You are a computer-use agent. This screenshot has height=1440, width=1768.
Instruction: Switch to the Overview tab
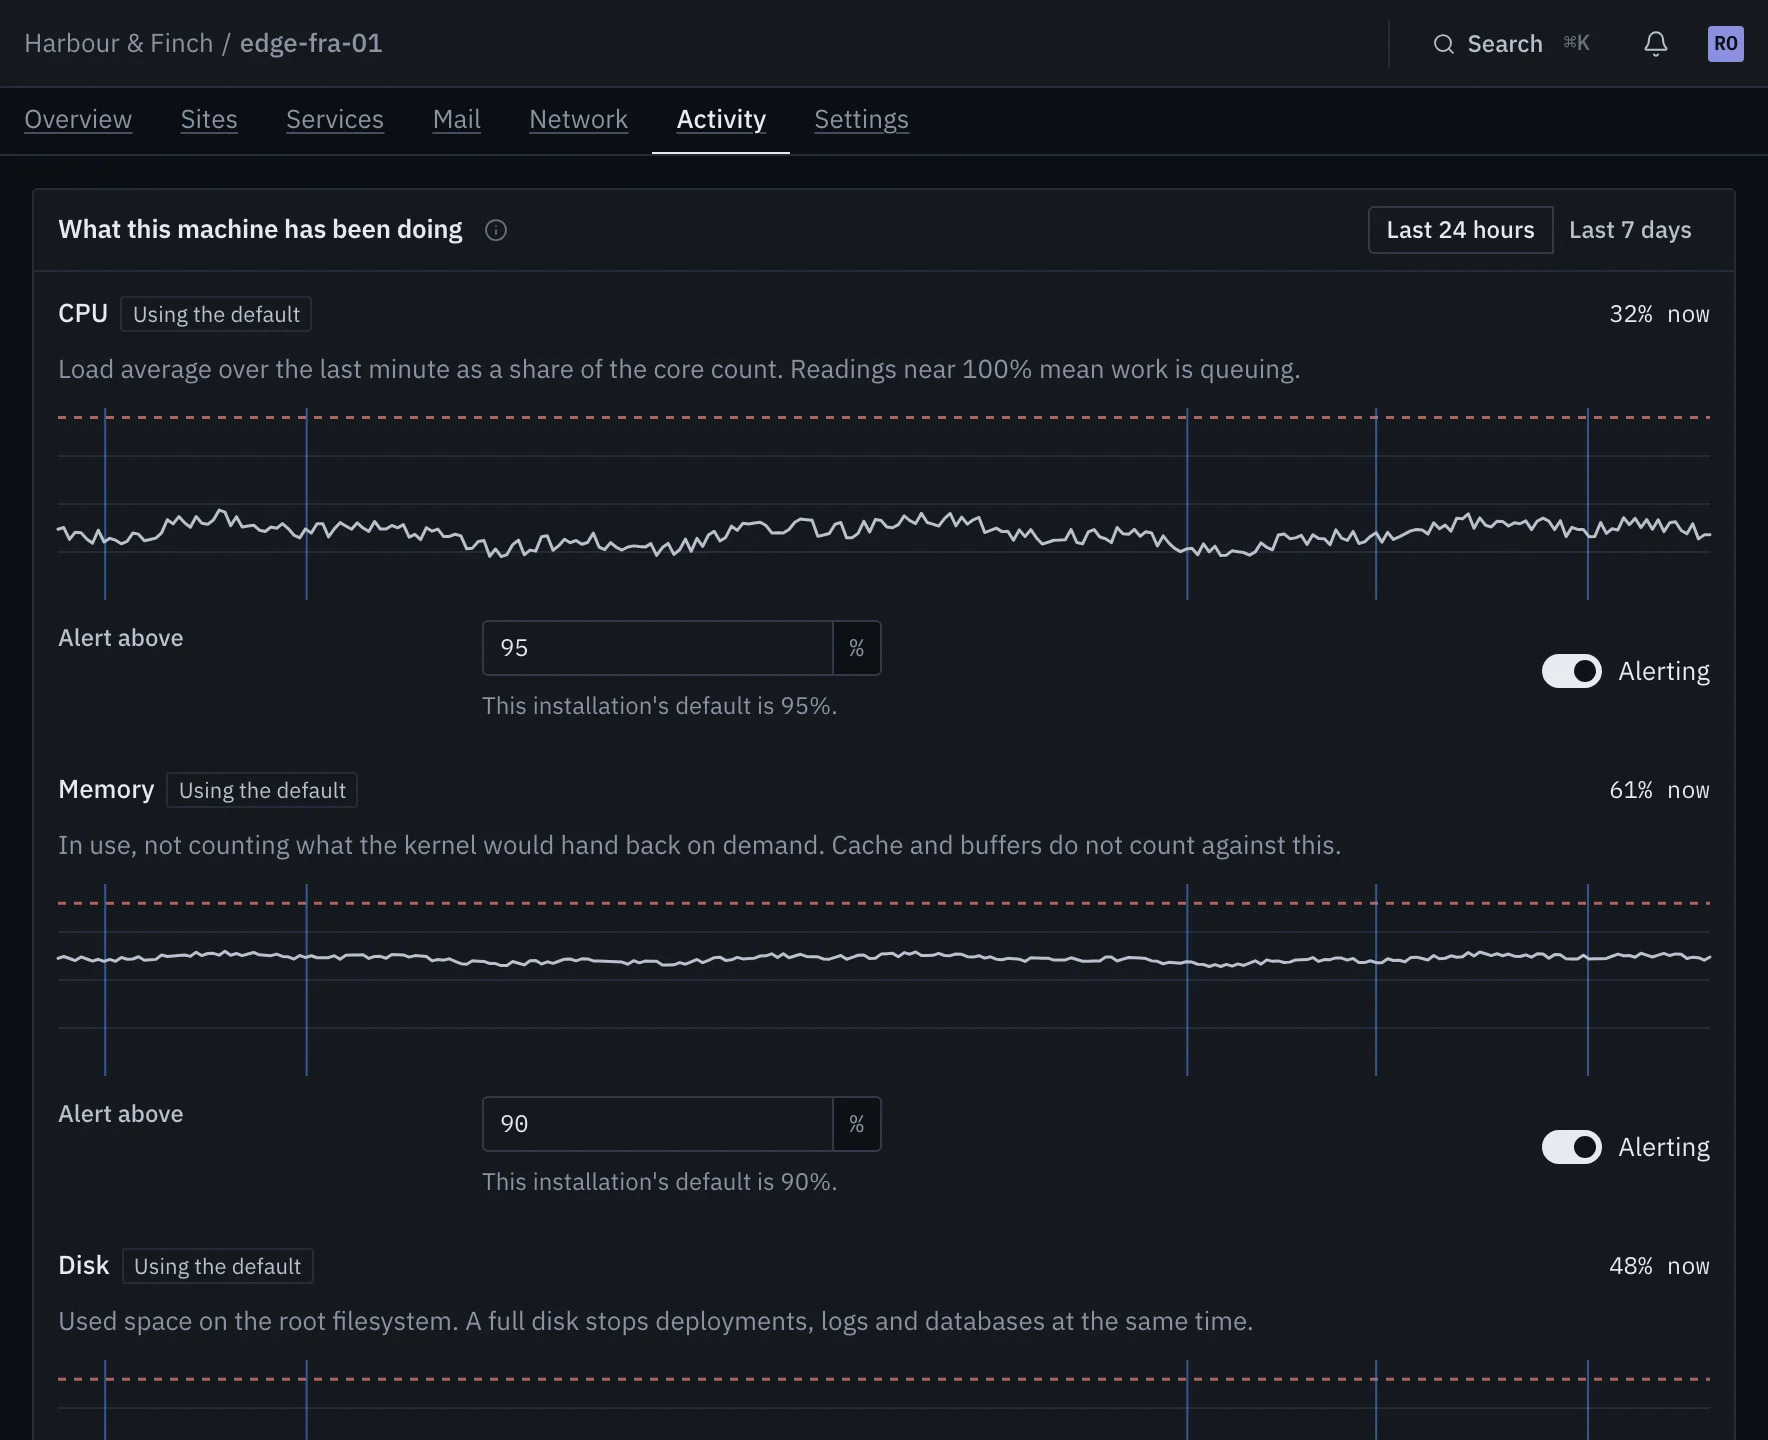[x=78, y=119]
